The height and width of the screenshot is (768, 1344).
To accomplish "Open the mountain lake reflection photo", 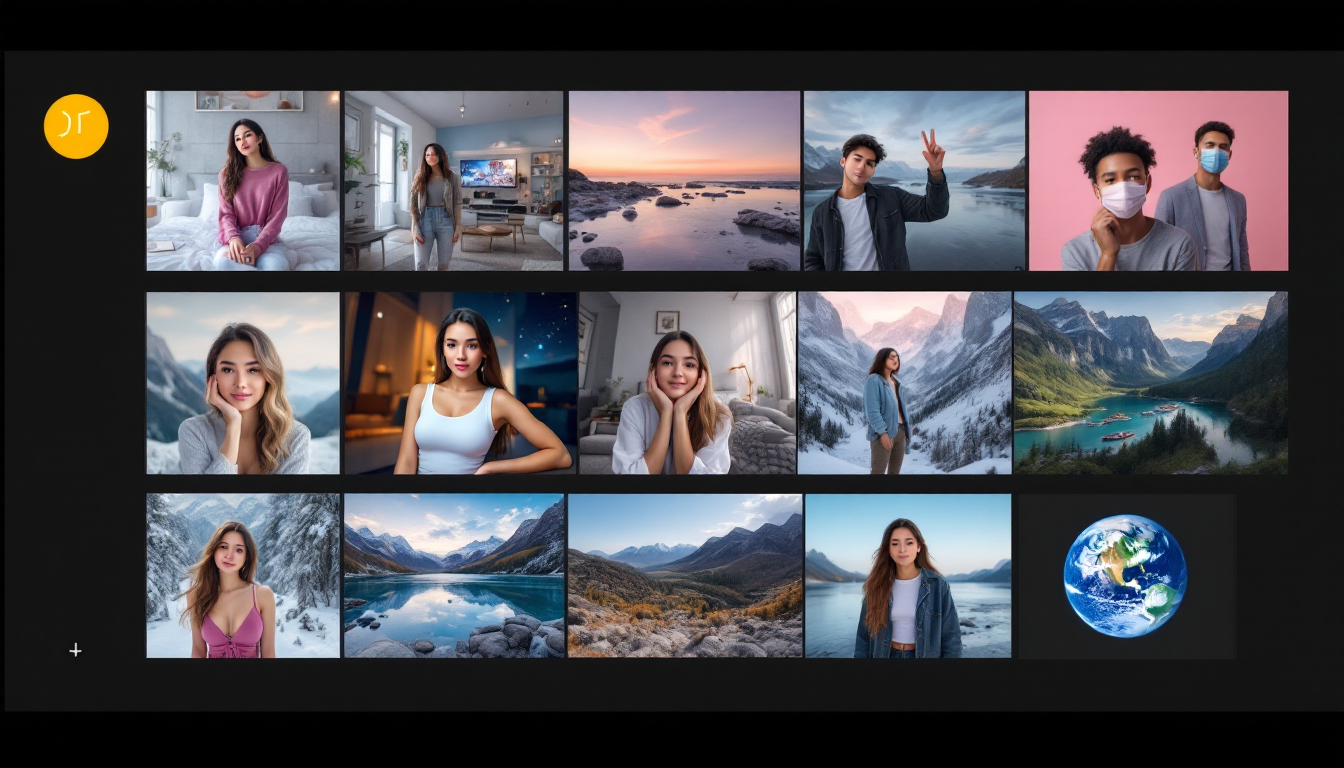I will 455,575.
